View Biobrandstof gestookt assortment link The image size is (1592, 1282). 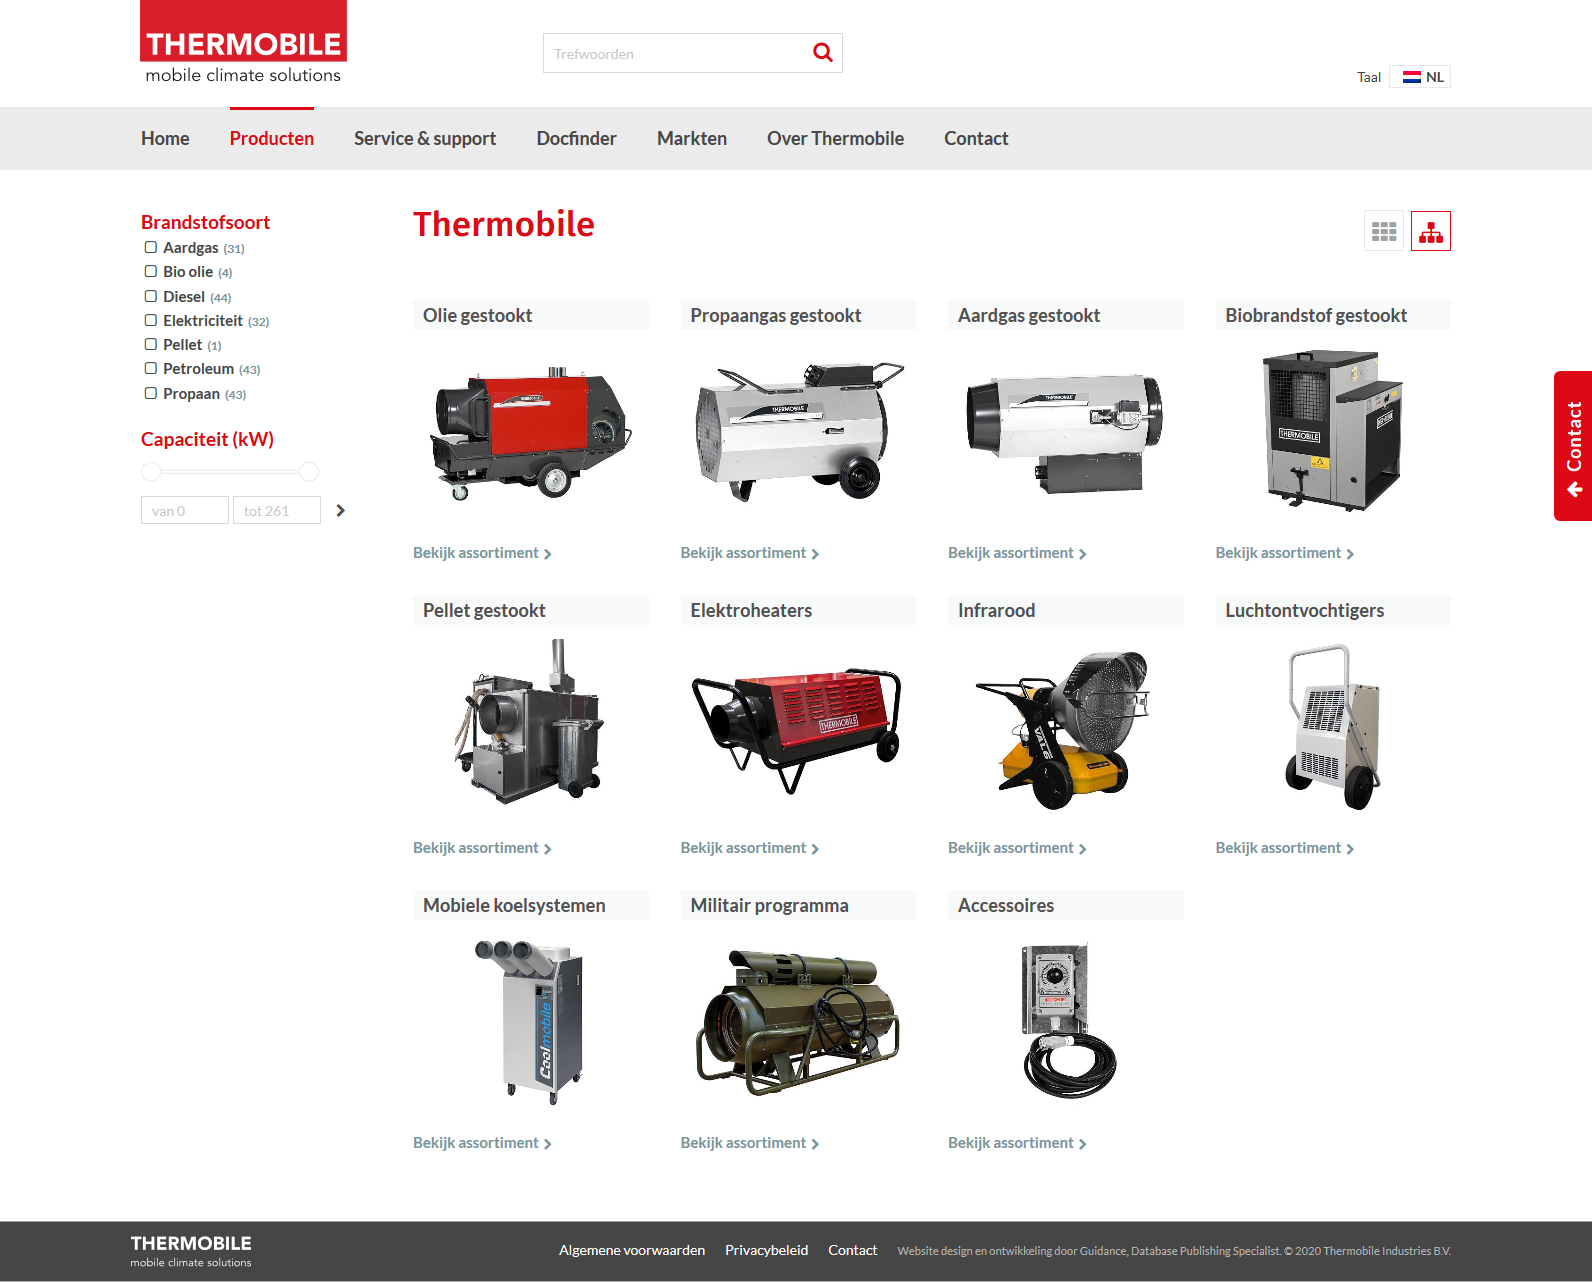[x=1285, y=553]
